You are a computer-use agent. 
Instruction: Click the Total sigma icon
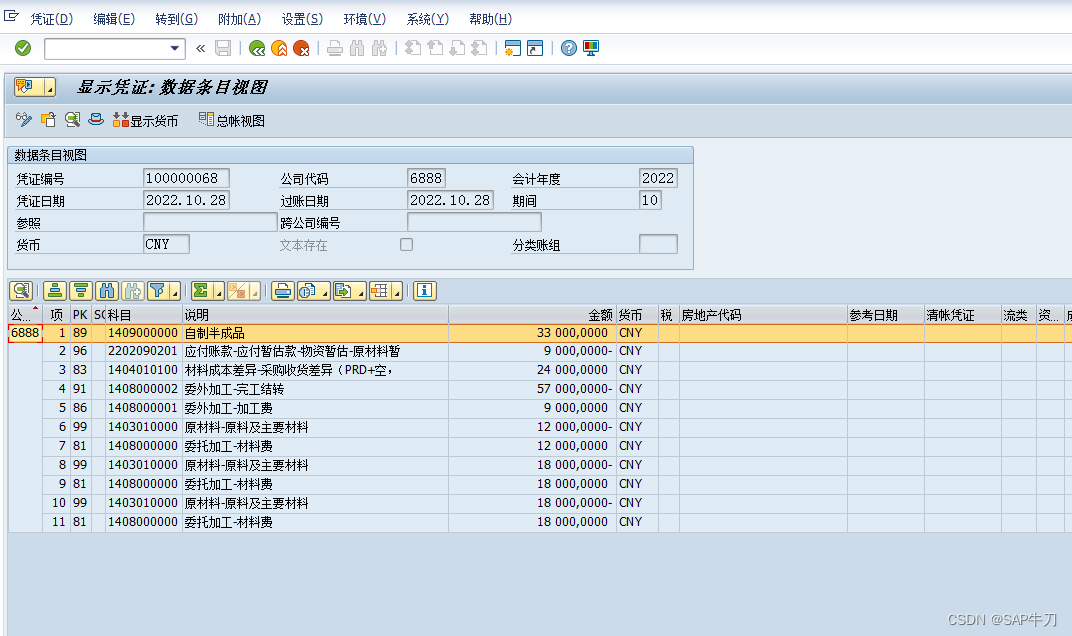201,291
